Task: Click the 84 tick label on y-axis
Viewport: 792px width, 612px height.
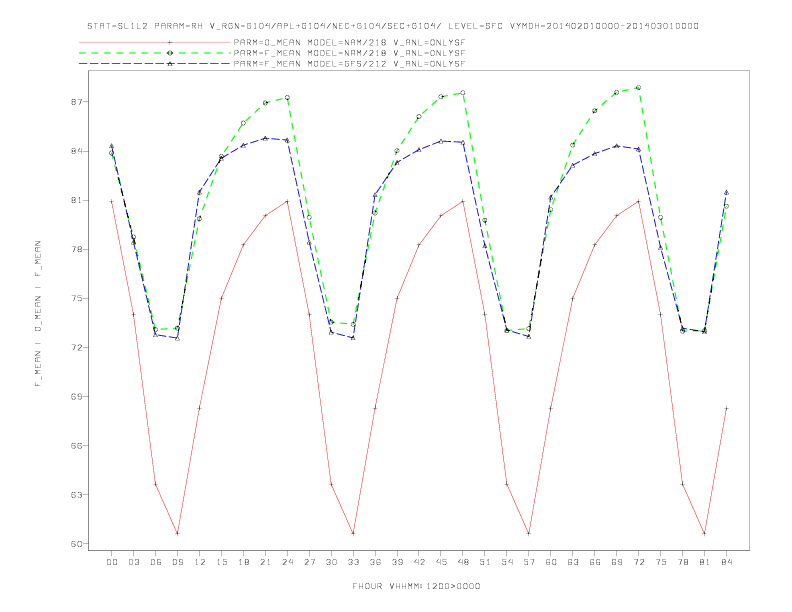Action: click(x=76, y=151)
